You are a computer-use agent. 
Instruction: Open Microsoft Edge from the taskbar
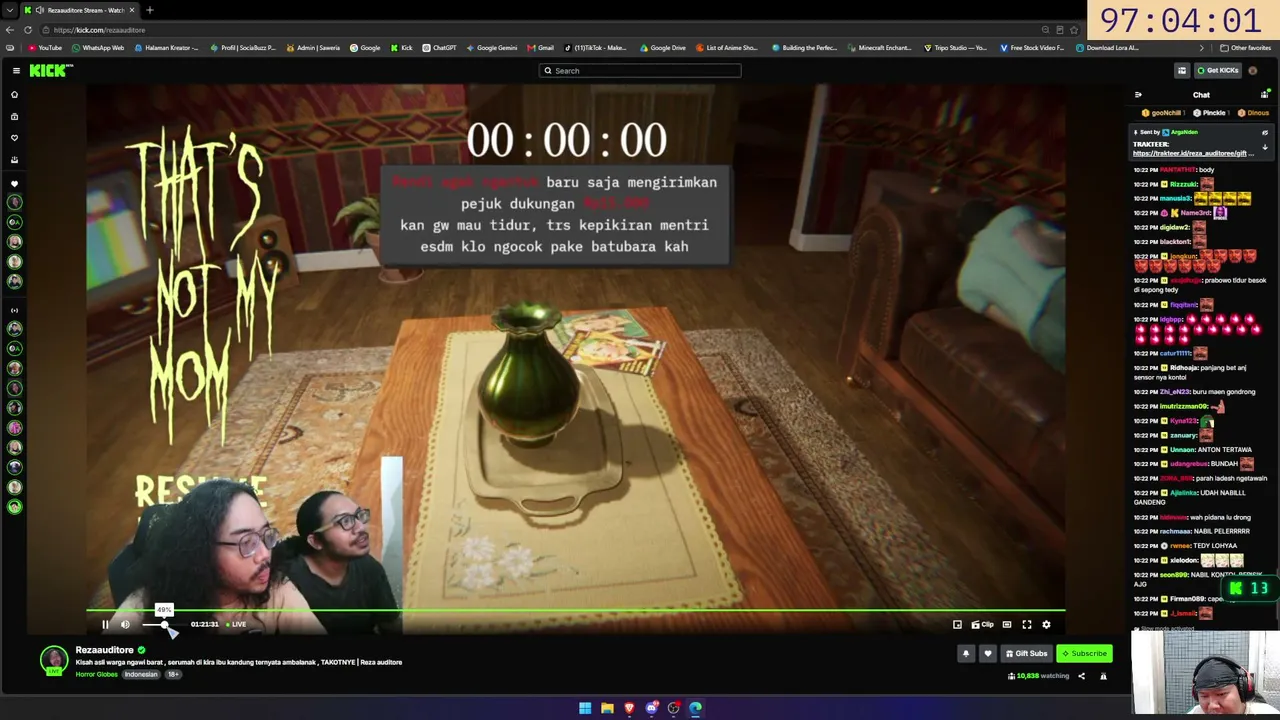pos(696,708)
